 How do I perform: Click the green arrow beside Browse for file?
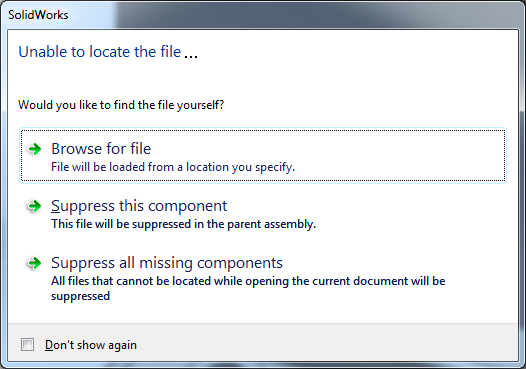tap(34, 149)
